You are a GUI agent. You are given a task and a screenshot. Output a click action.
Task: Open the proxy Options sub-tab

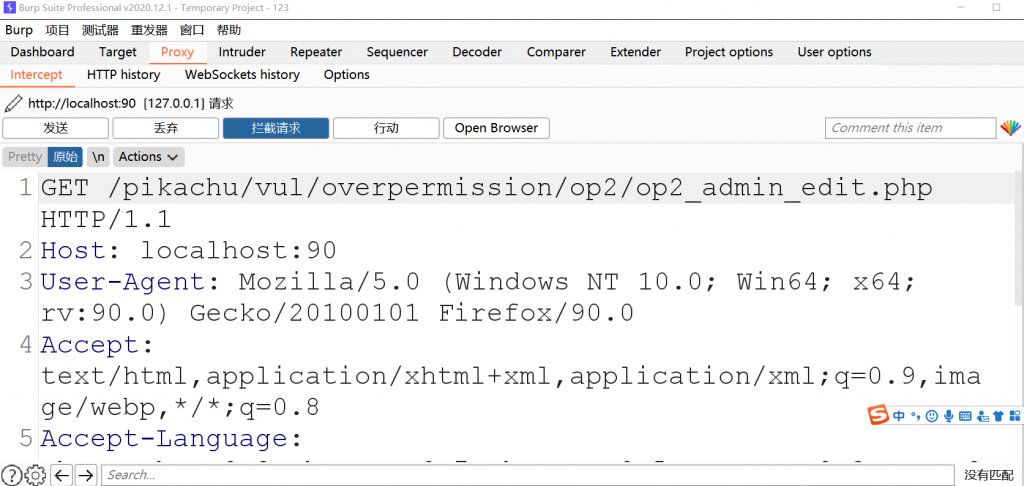click(347, 74)
